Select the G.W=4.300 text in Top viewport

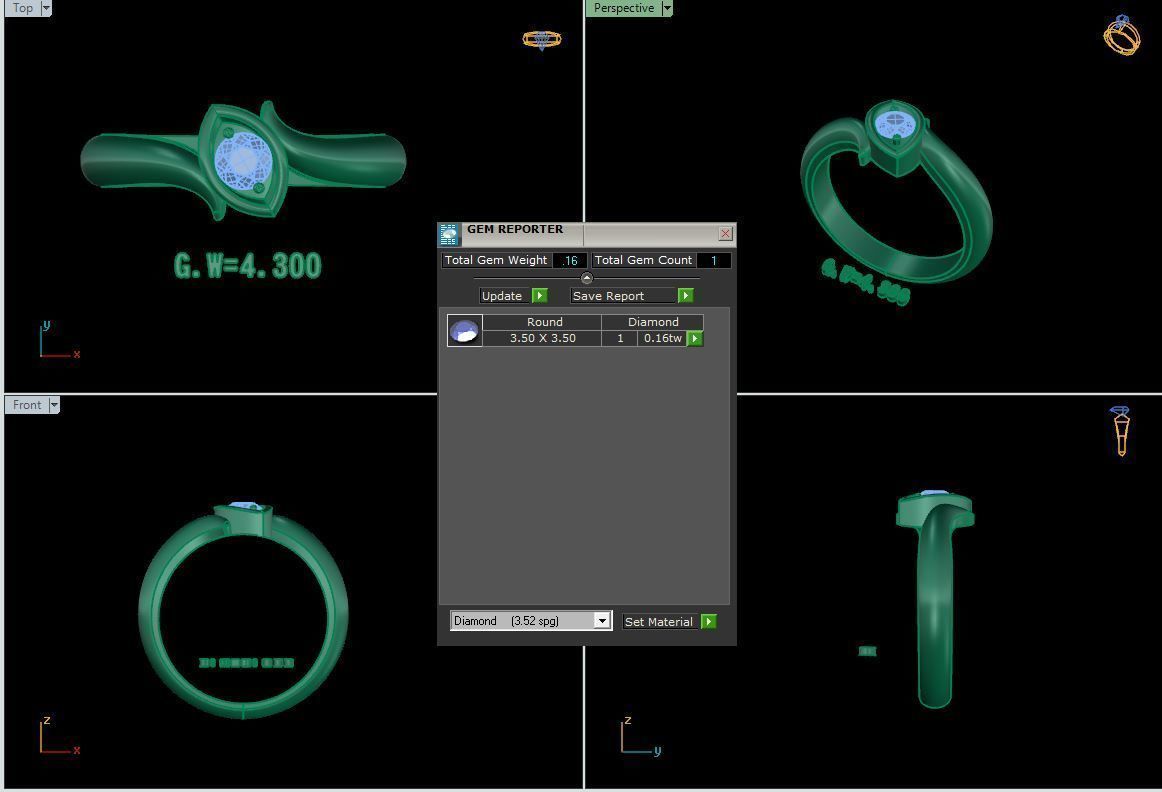pyautogui.click(x=248, y=266)
